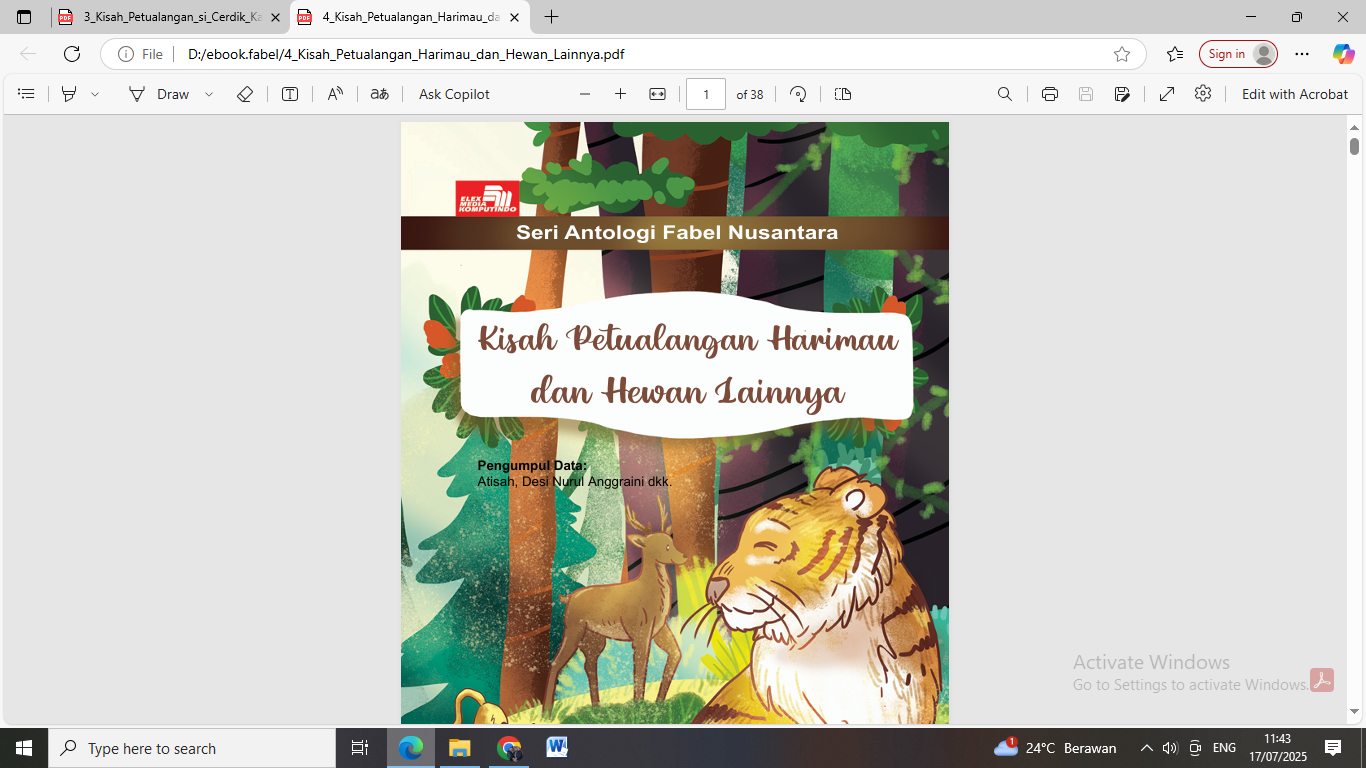Decrease zoom using the minus control
The width and height of the screenshot is (1366, 768).
(x=585, y=93)
